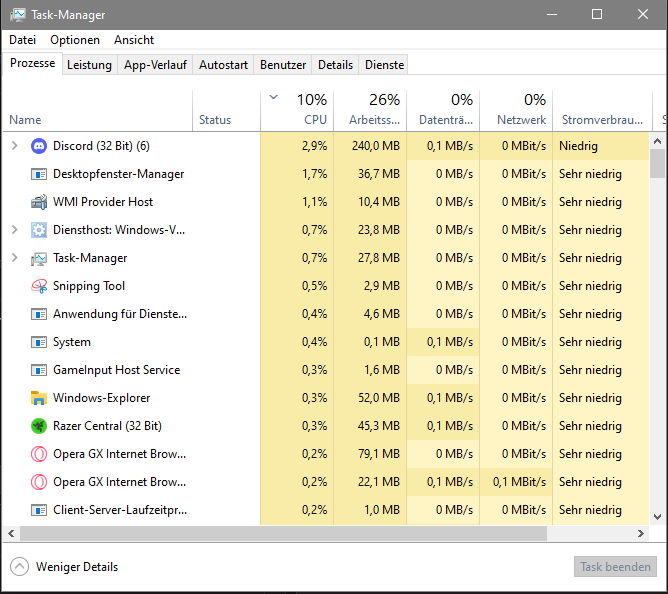Open the Optionen menu
This screenshot has height=594, width=668.
coord(75,40)
